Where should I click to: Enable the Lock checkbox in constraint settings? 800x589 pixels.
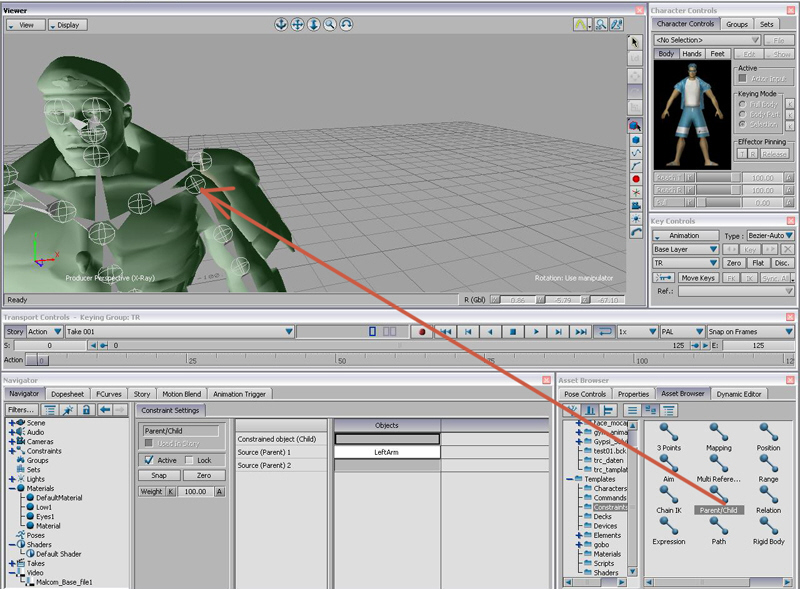click(188, 460)
